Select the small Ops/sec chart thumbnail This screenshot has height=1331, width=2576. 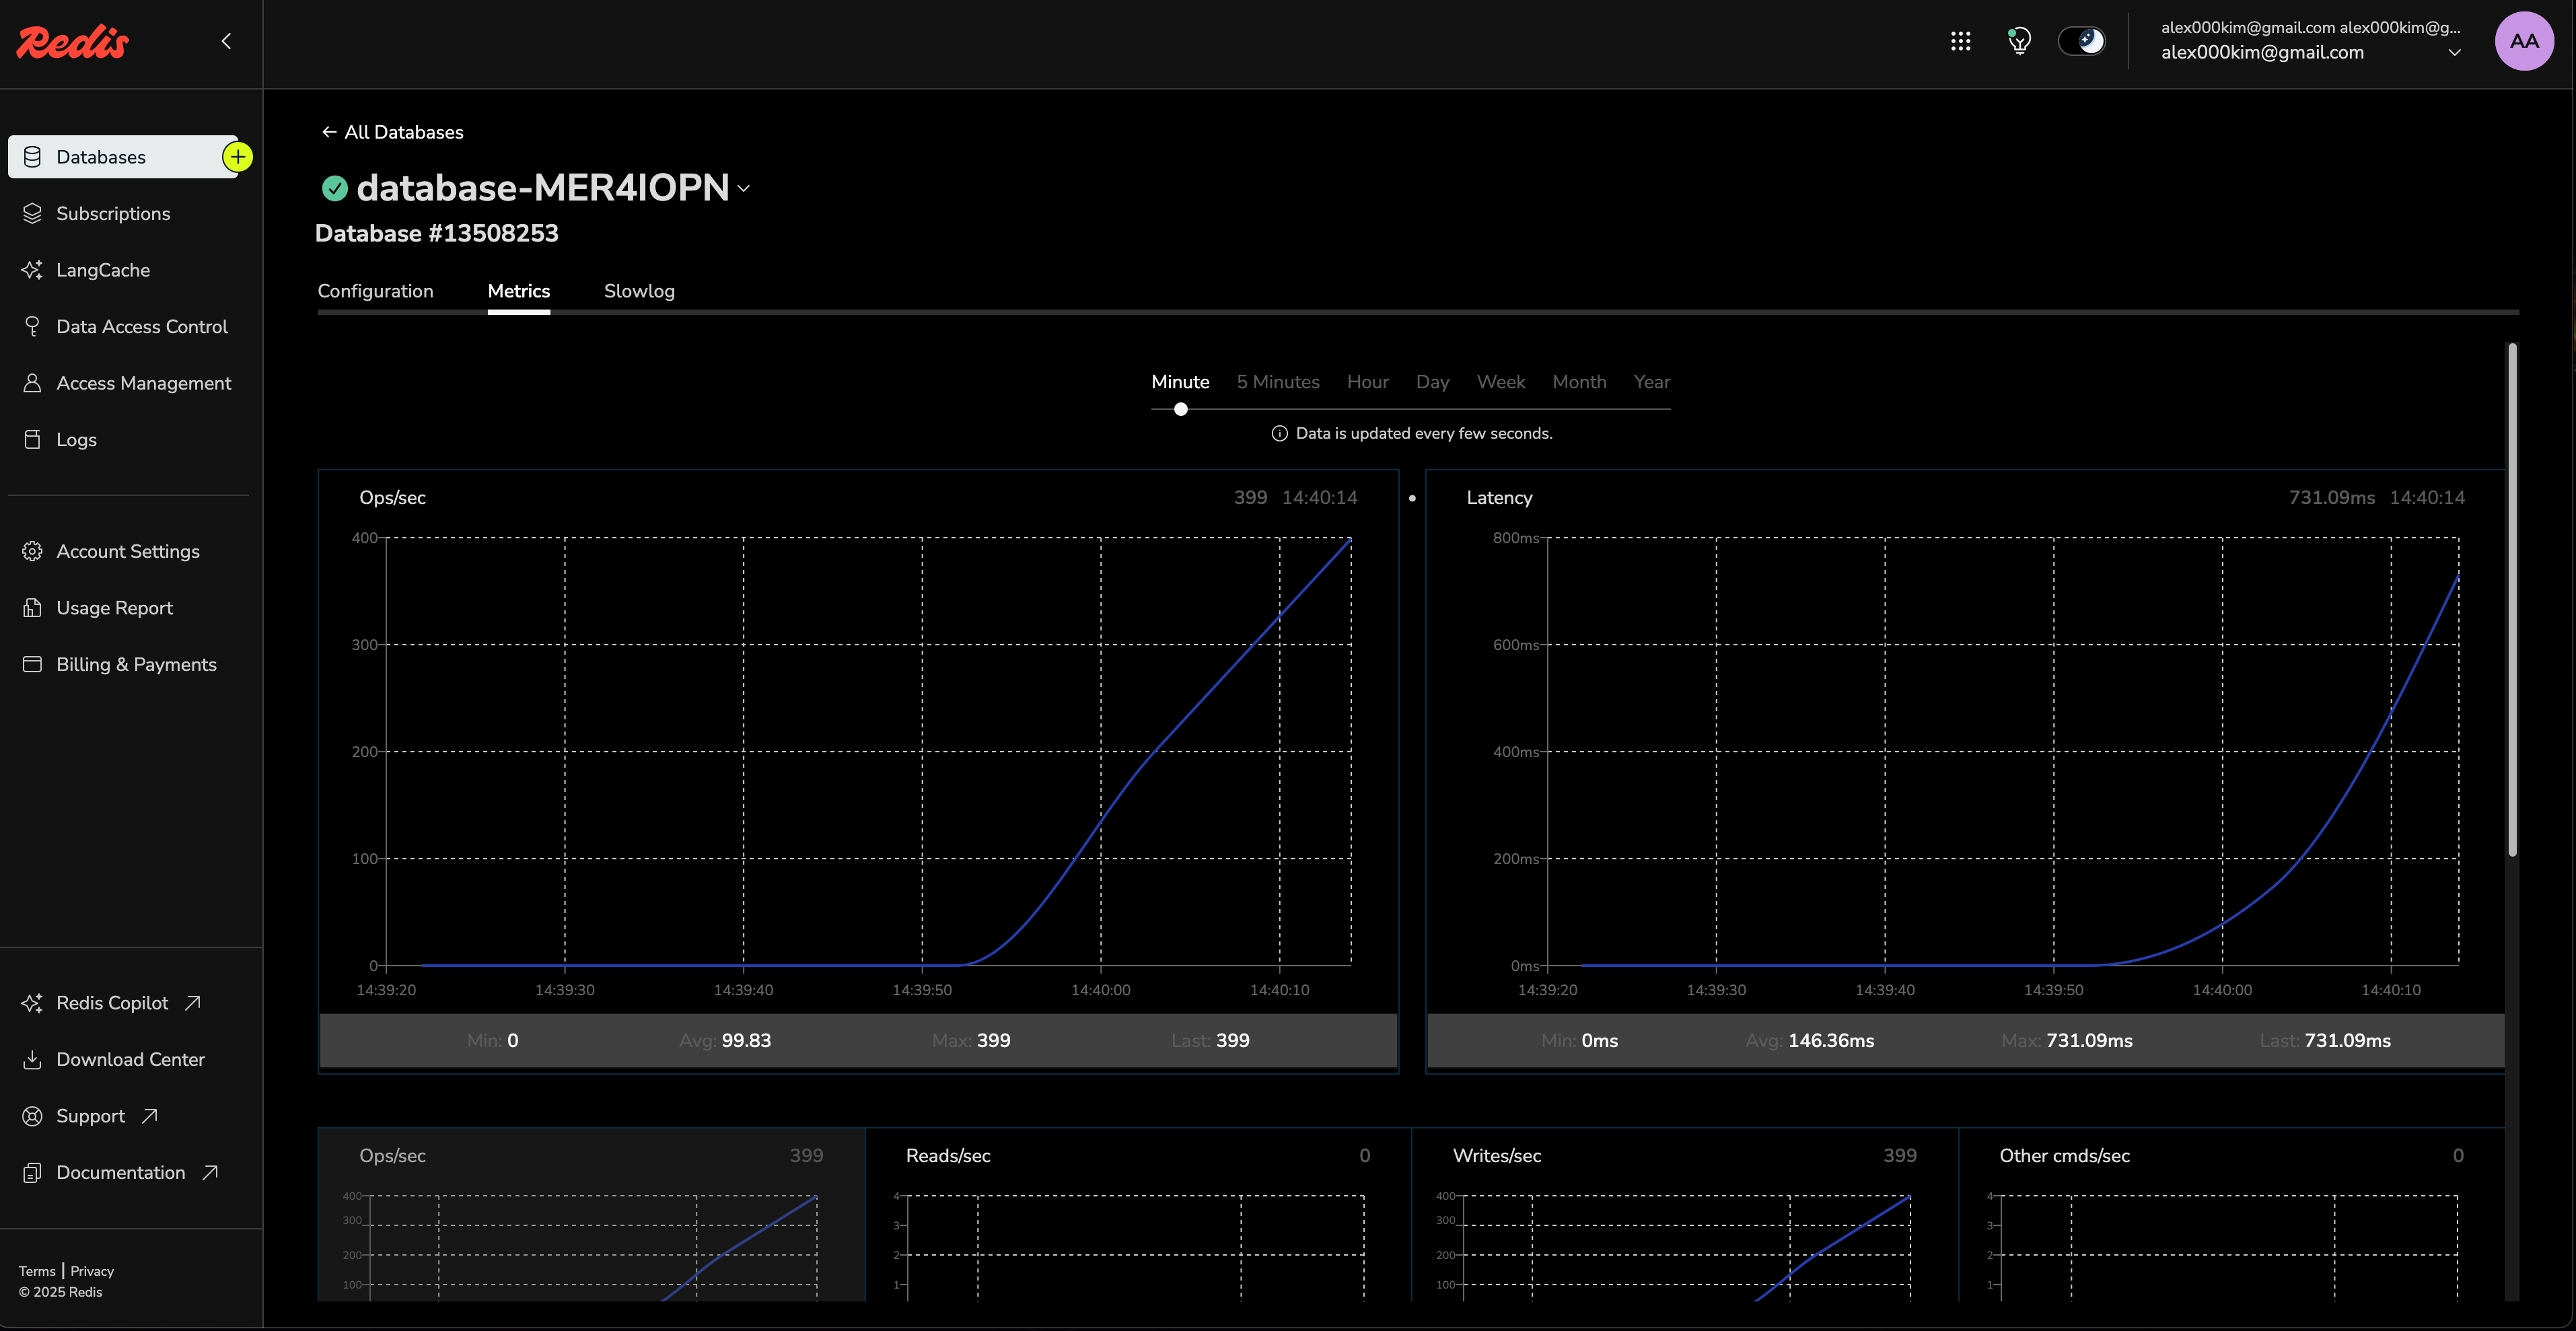591,1214
